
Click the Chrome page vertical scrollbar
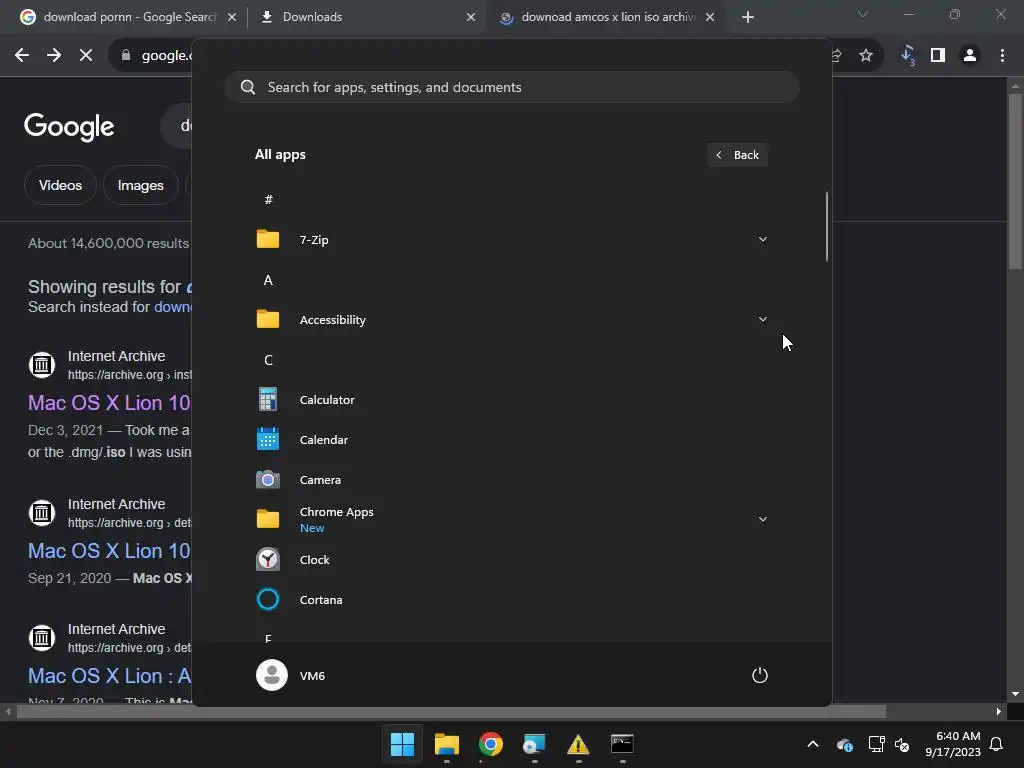pyautogui.click(x=1015, y=181)
